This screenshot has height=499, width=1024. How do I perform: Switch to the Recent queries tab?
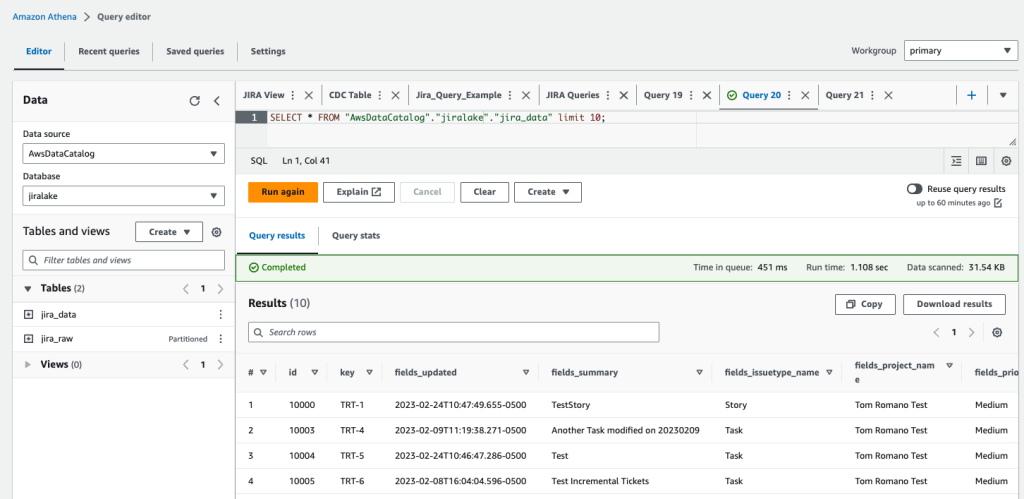coord(109,51)
